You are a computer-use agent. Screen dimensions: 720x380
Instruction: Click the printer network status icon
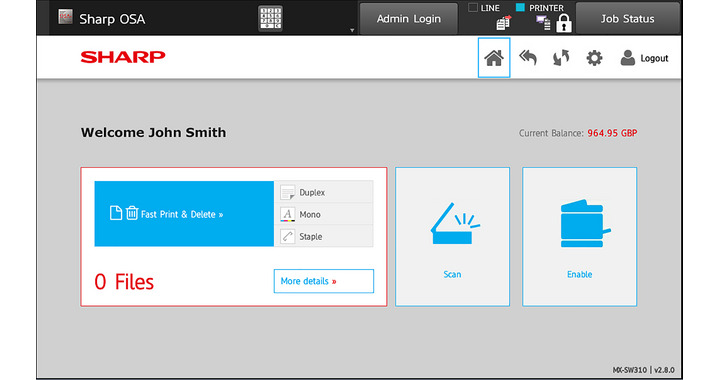point(543,23)
